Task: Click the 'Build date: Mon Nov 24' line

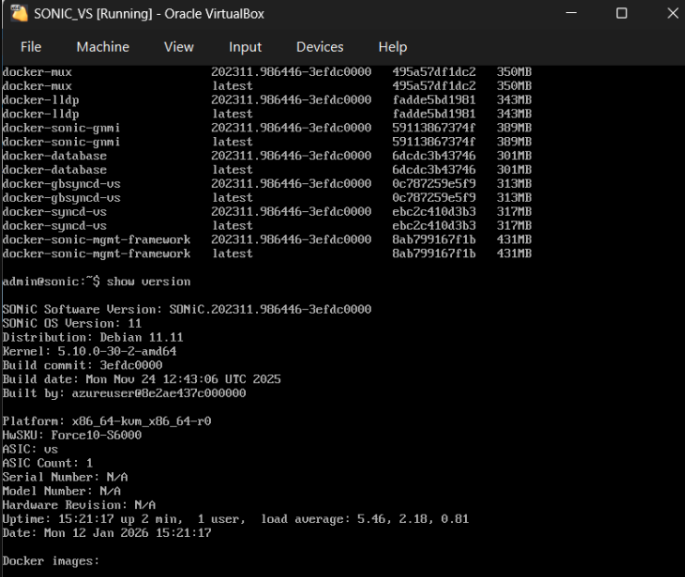Action: coord(142,379)
